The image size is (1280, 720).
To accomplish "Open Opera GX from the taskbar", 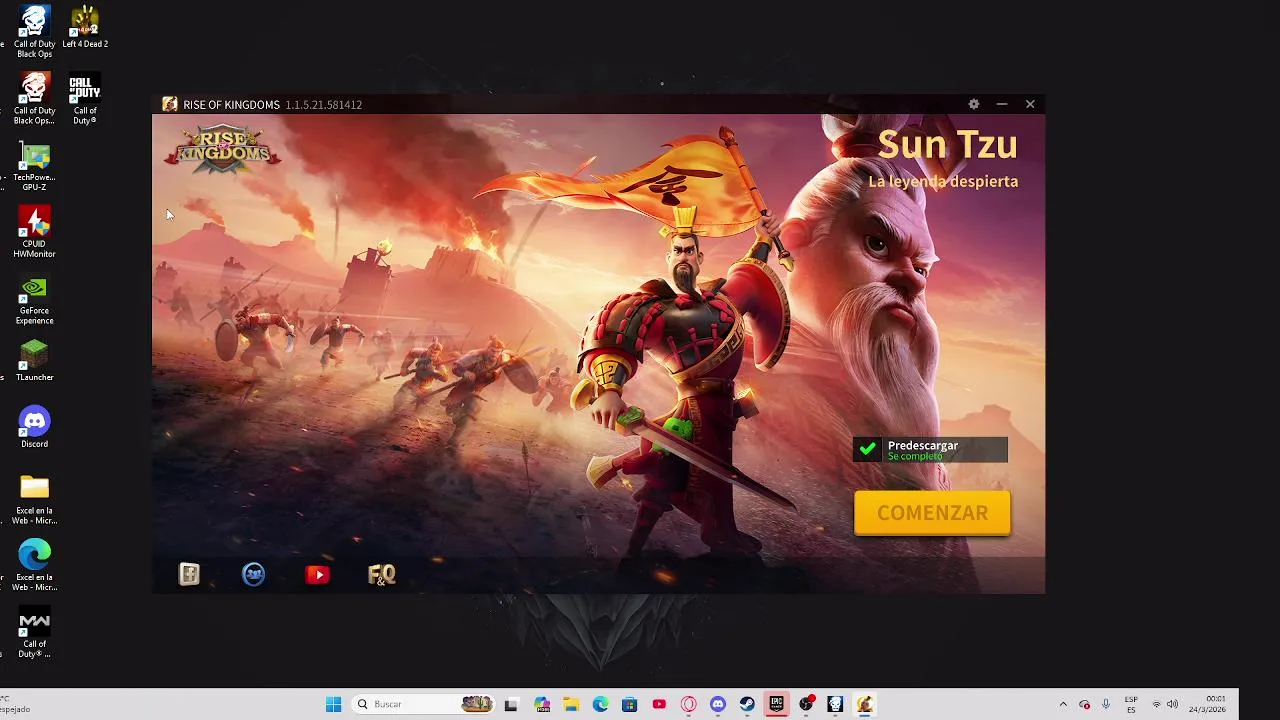I will [688, 704].
